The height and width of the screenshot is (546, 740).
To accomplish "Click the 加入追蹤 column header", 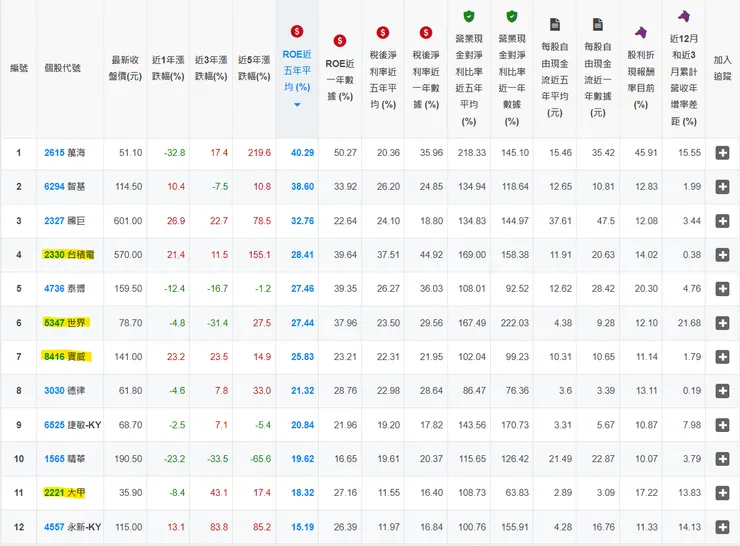I will pos(722,68).
